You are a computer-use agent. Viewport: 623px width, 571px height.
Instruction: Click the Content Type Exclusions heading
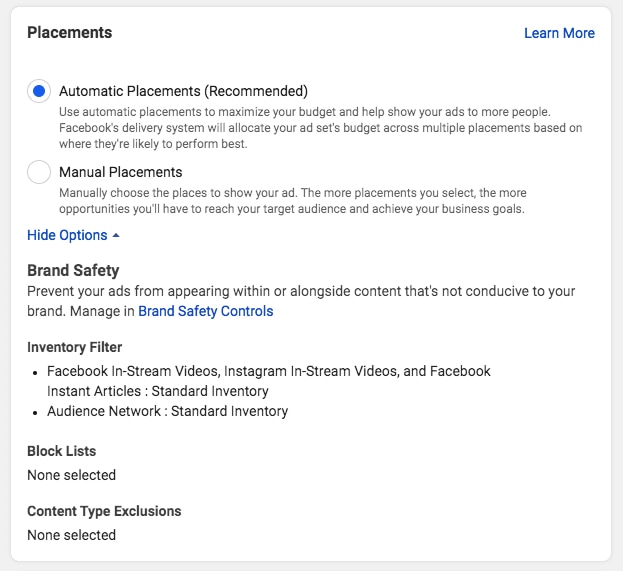[x=104, y=511]
